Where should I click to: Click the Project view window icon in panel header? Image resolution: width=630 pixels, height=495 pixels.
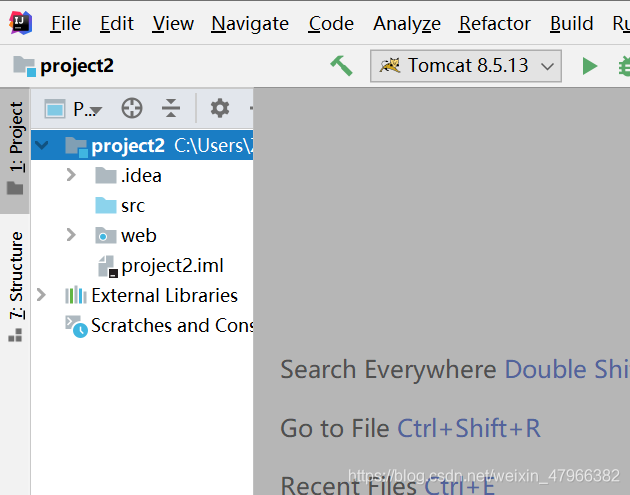tap(55, 108)
